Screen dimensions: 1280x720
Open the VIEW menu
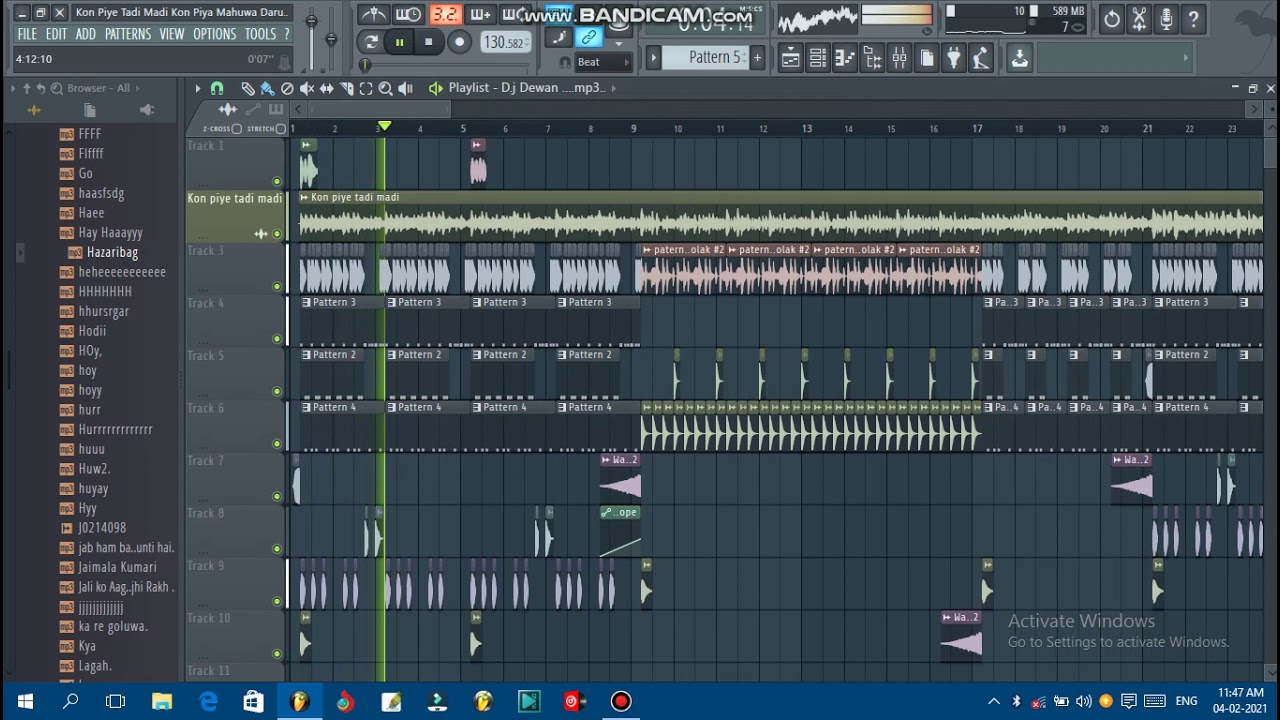[x=172, y=34]
